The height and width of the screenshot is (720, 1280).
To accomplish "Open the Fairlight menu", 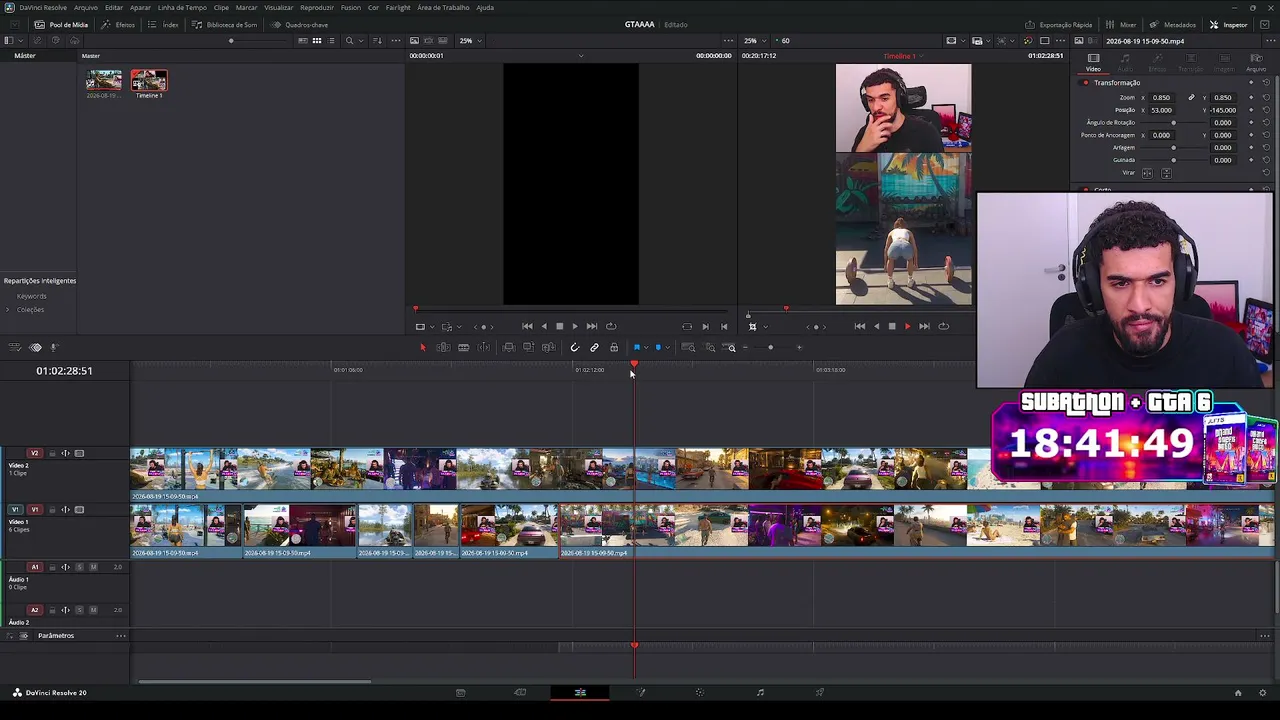I will (x=398, y=7).
